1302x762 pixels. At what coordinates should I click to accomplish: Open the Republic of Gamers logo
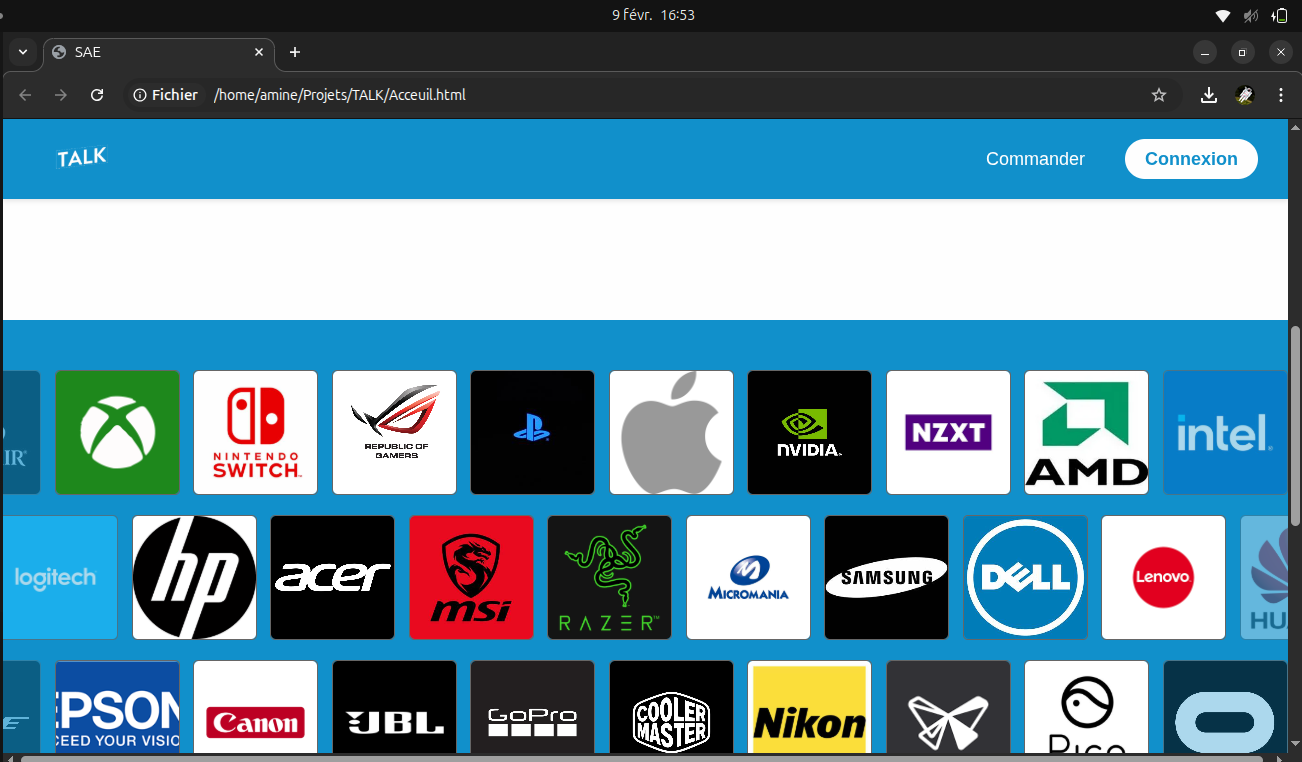tap(394, 432)
